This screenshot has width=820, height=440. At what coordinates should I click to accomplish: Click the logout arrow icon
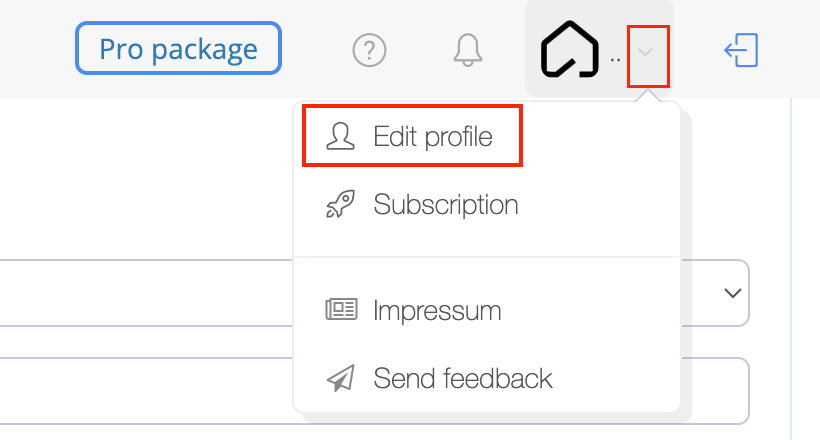coord(741,50)
